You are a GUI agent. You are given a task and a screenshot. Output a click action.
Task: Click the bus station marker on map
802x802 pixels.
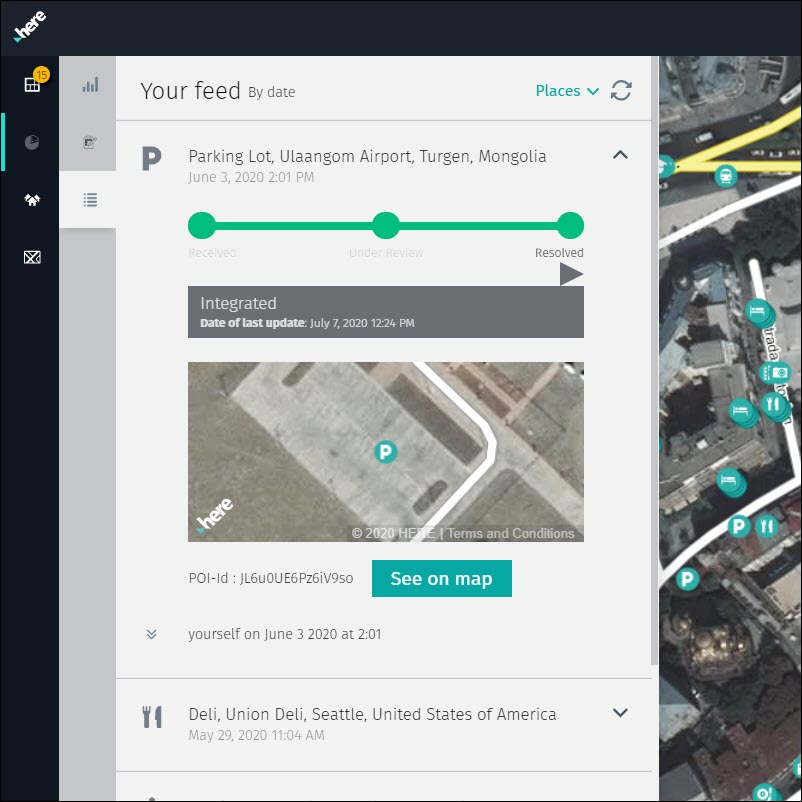pyautogui.click(x=725, y=176)
